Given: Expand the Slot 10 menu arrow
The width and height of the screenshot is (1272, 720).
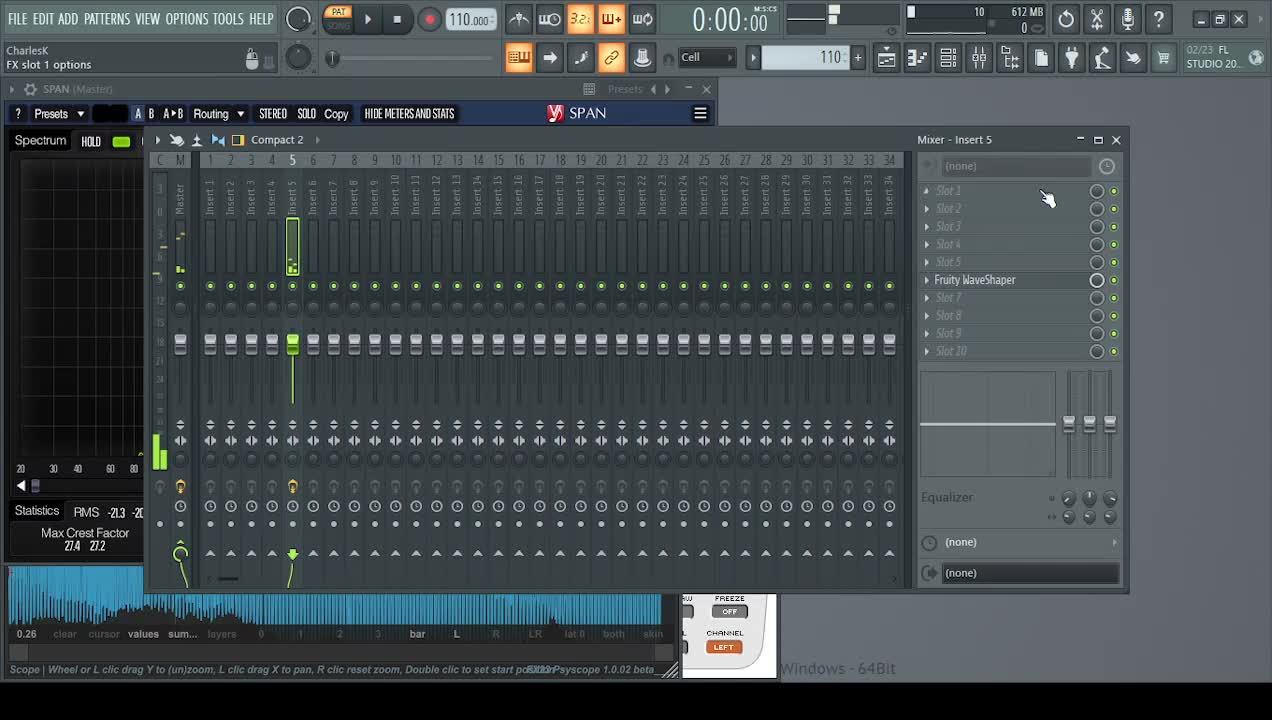Looking at the screenshot, I should click(x=926, y=352).
